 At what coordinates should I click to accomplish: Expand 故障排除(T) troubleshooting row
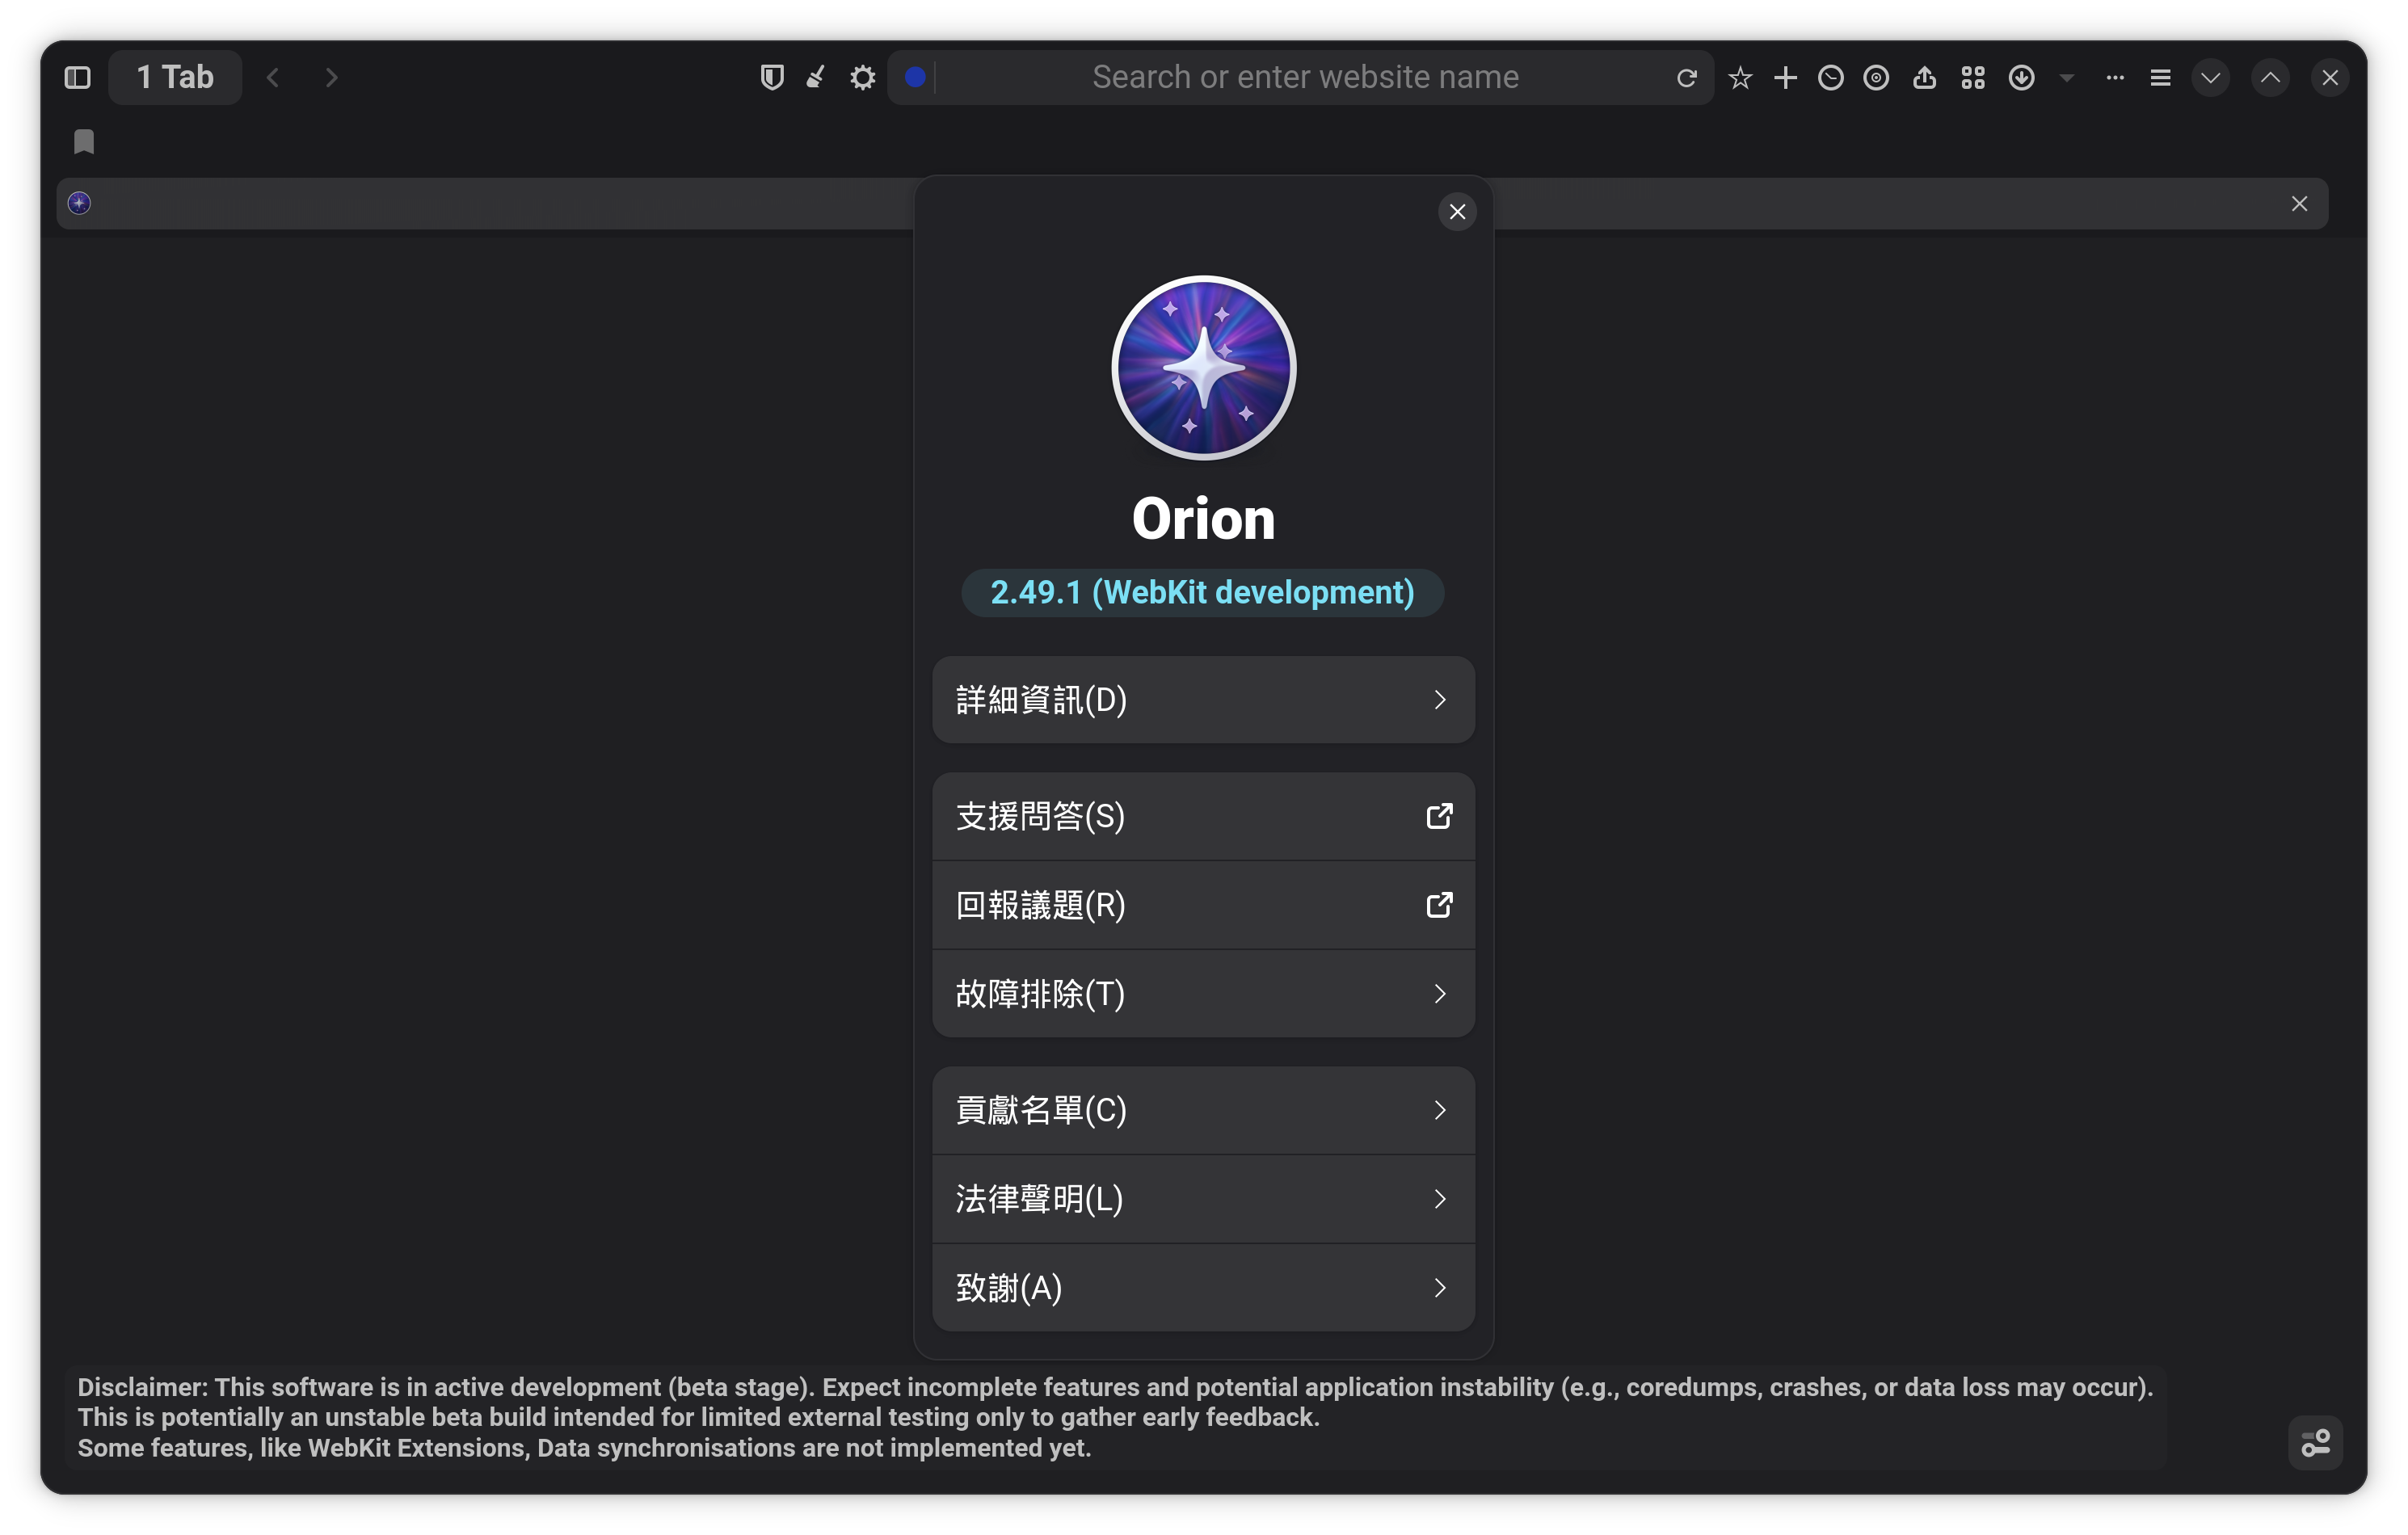point(1202,993)
